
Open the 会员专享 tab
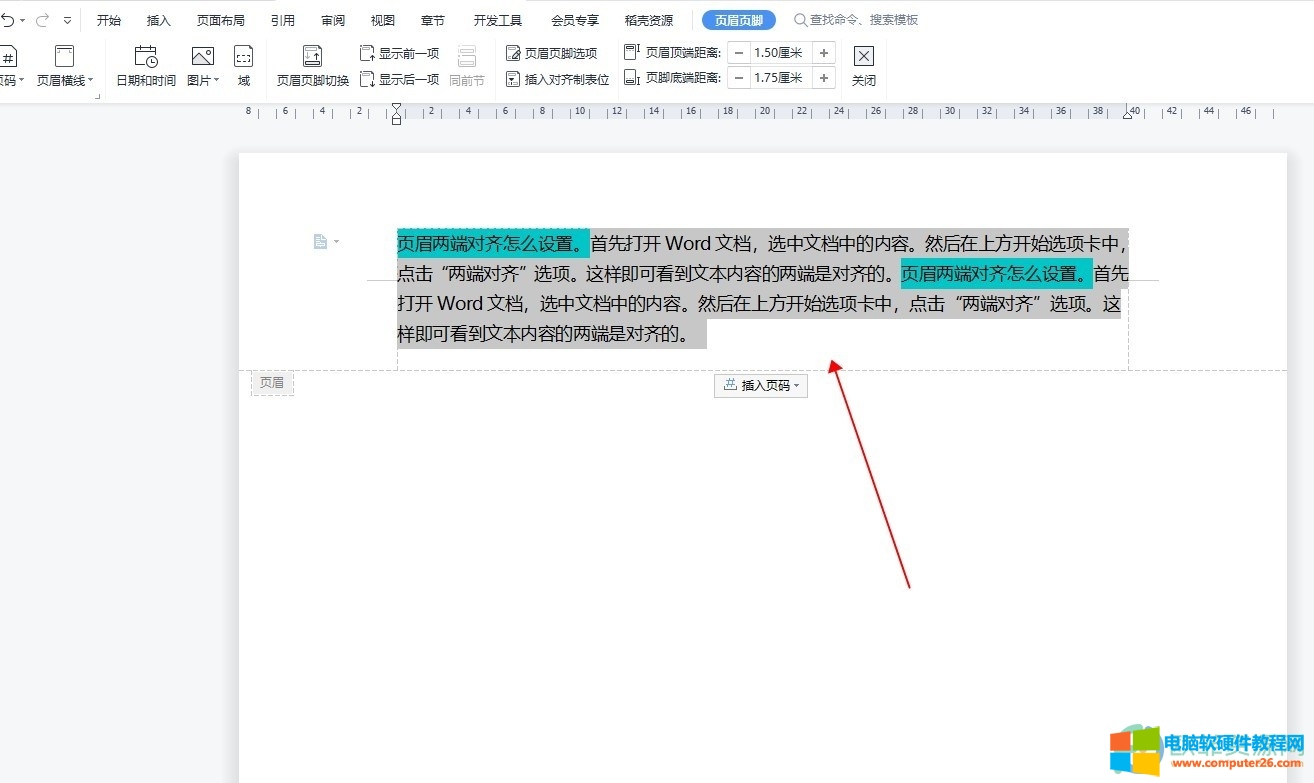[575, 20]
